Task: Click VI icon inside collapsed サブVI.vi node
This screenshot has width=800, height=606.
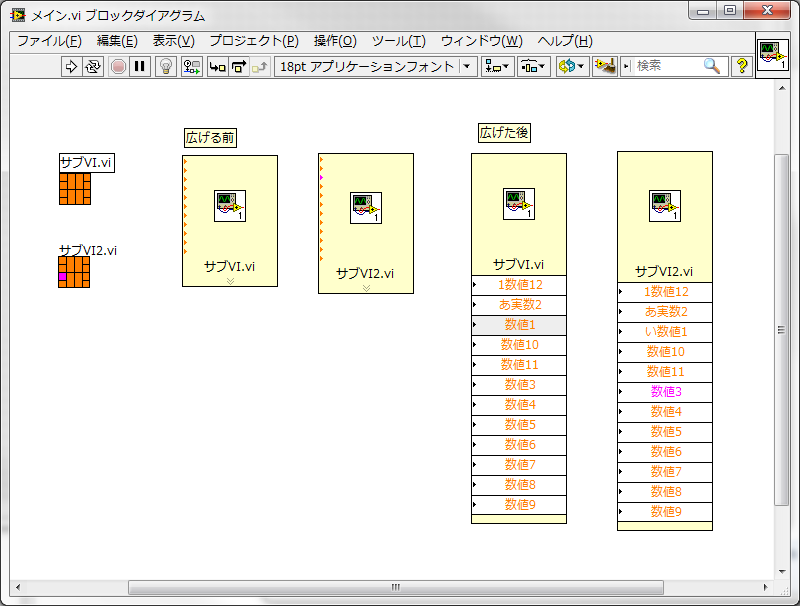Action: tap(230, 206)
